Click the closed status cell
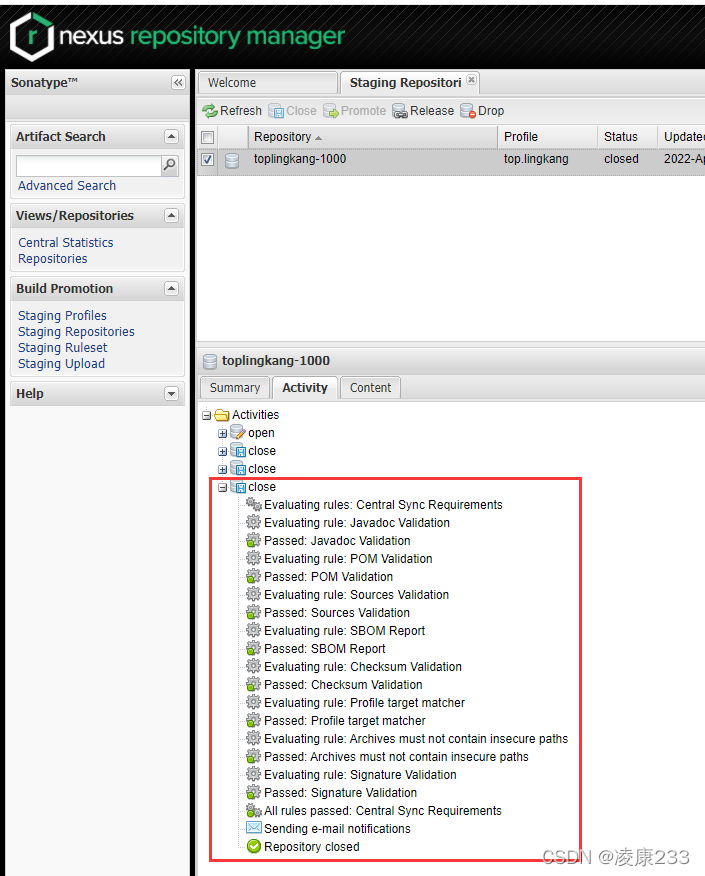705x876 pixels. (621, 159)
